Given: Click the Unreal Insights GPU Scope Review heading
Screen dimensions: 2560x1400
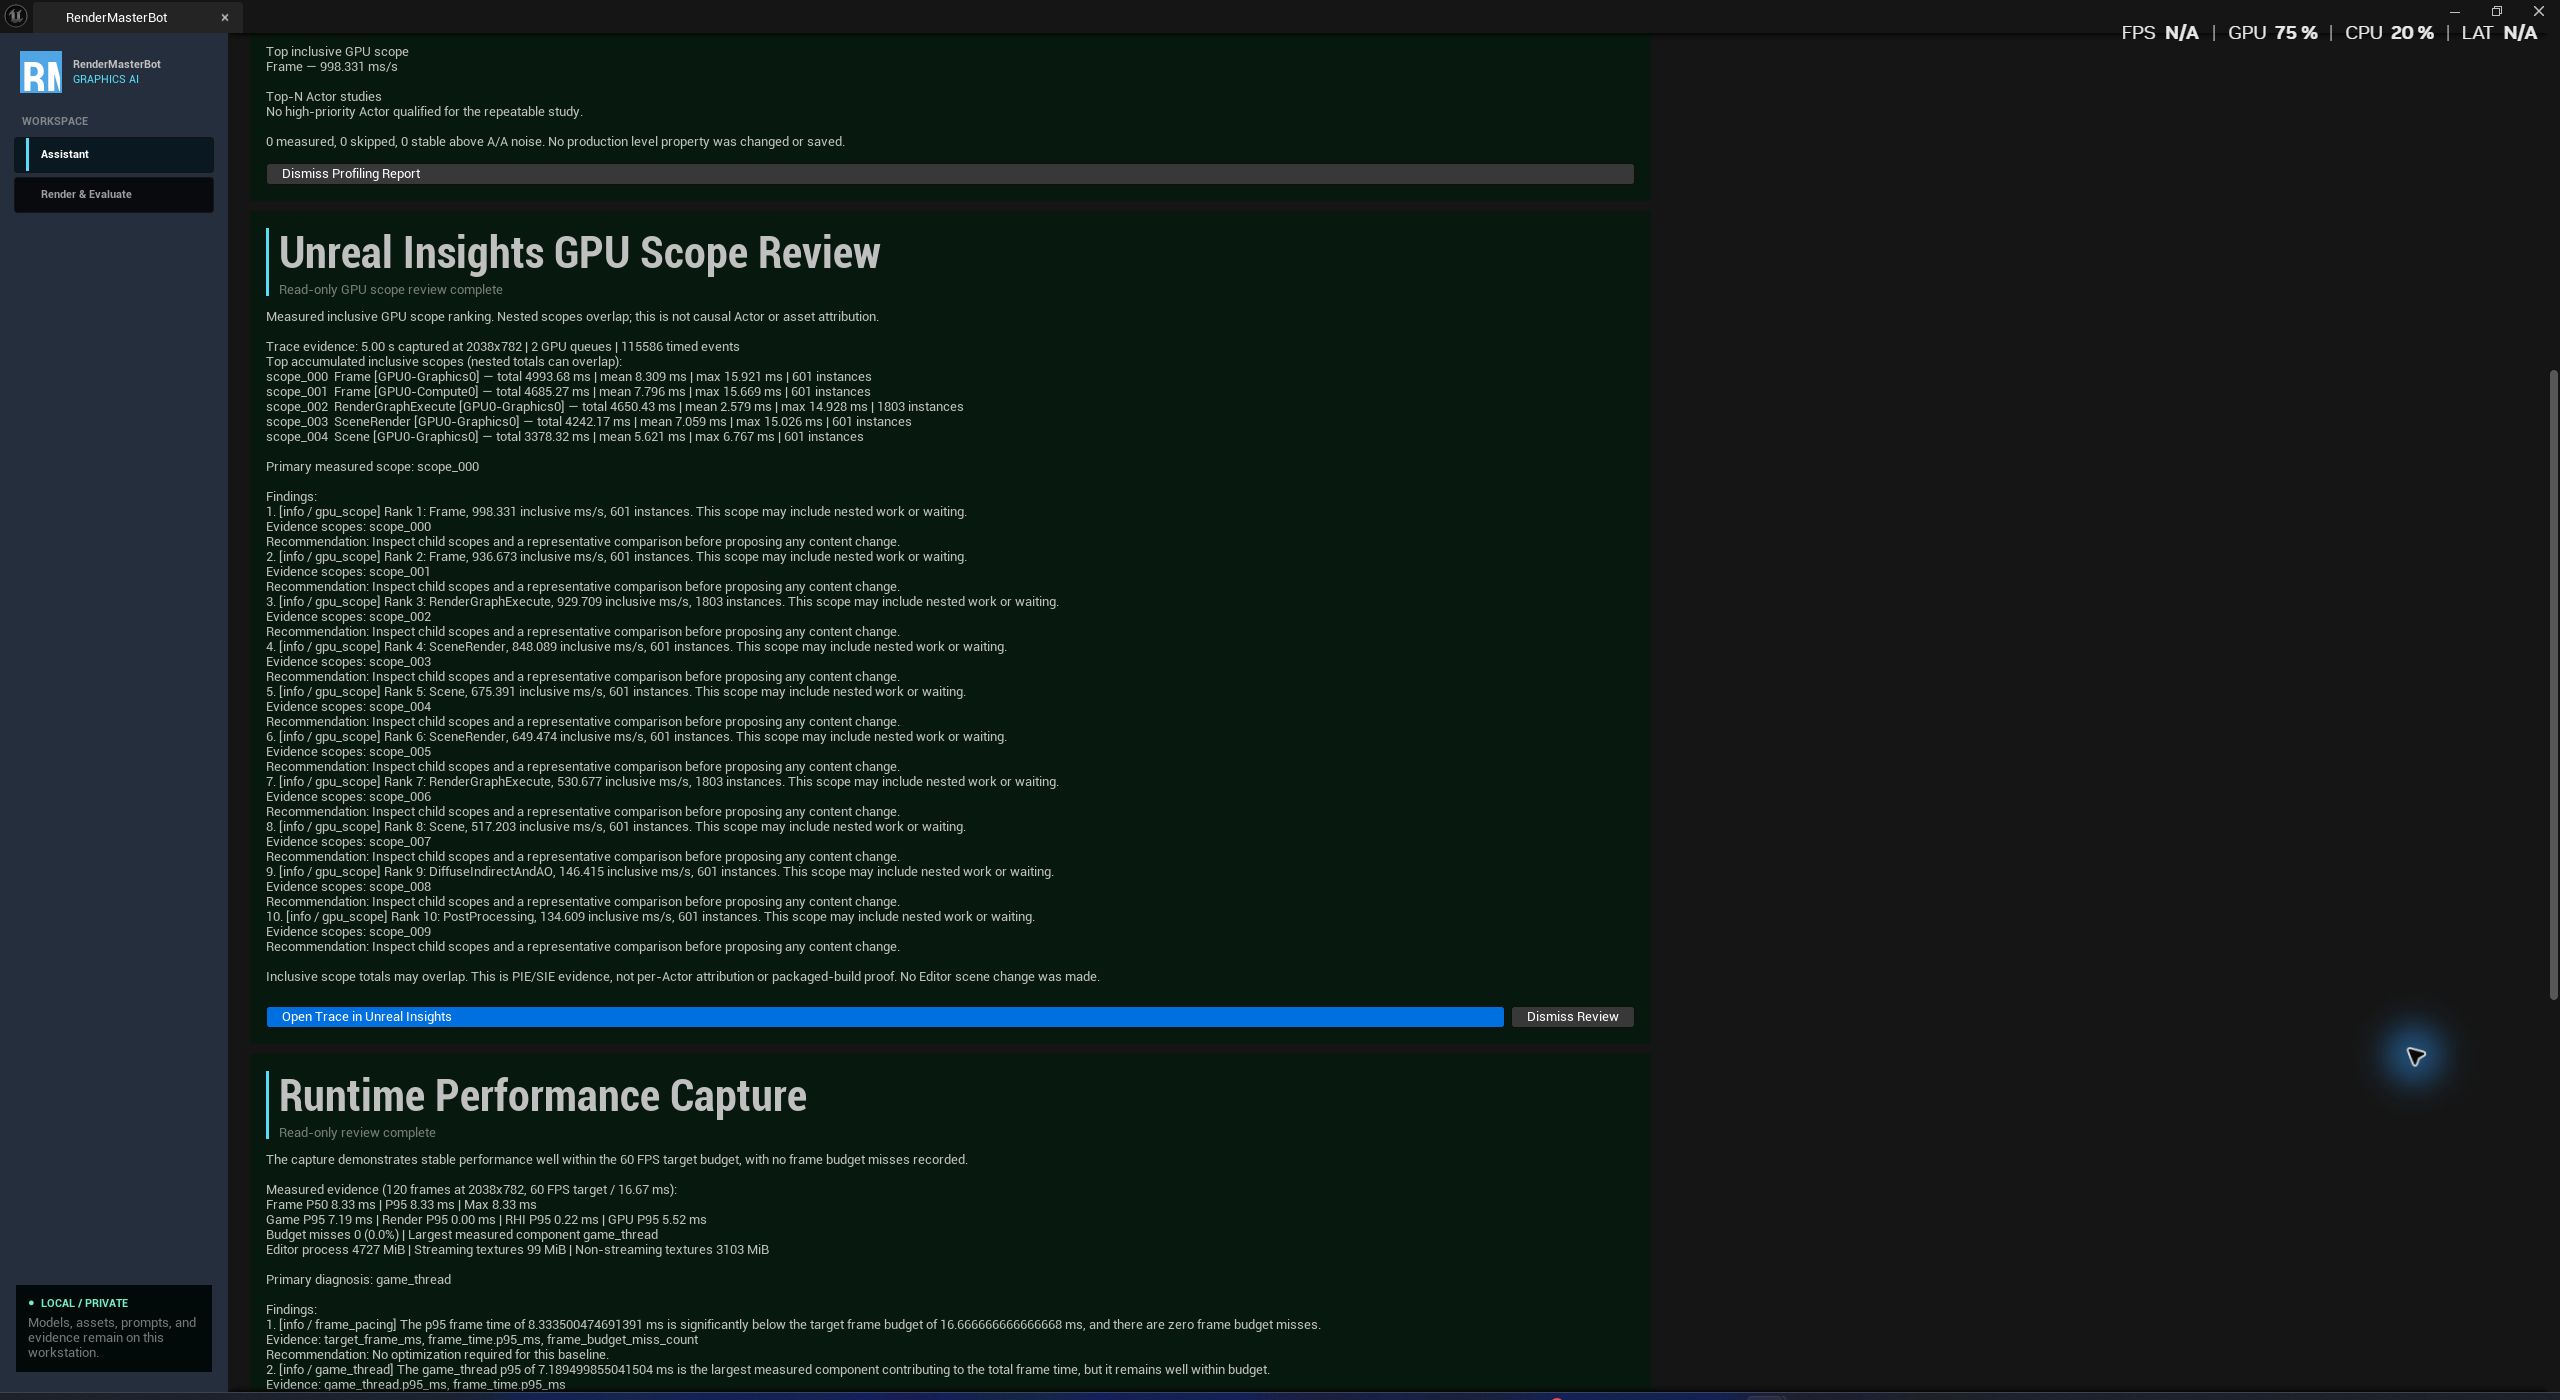Looking at the screenshot, I should [579, 253].
